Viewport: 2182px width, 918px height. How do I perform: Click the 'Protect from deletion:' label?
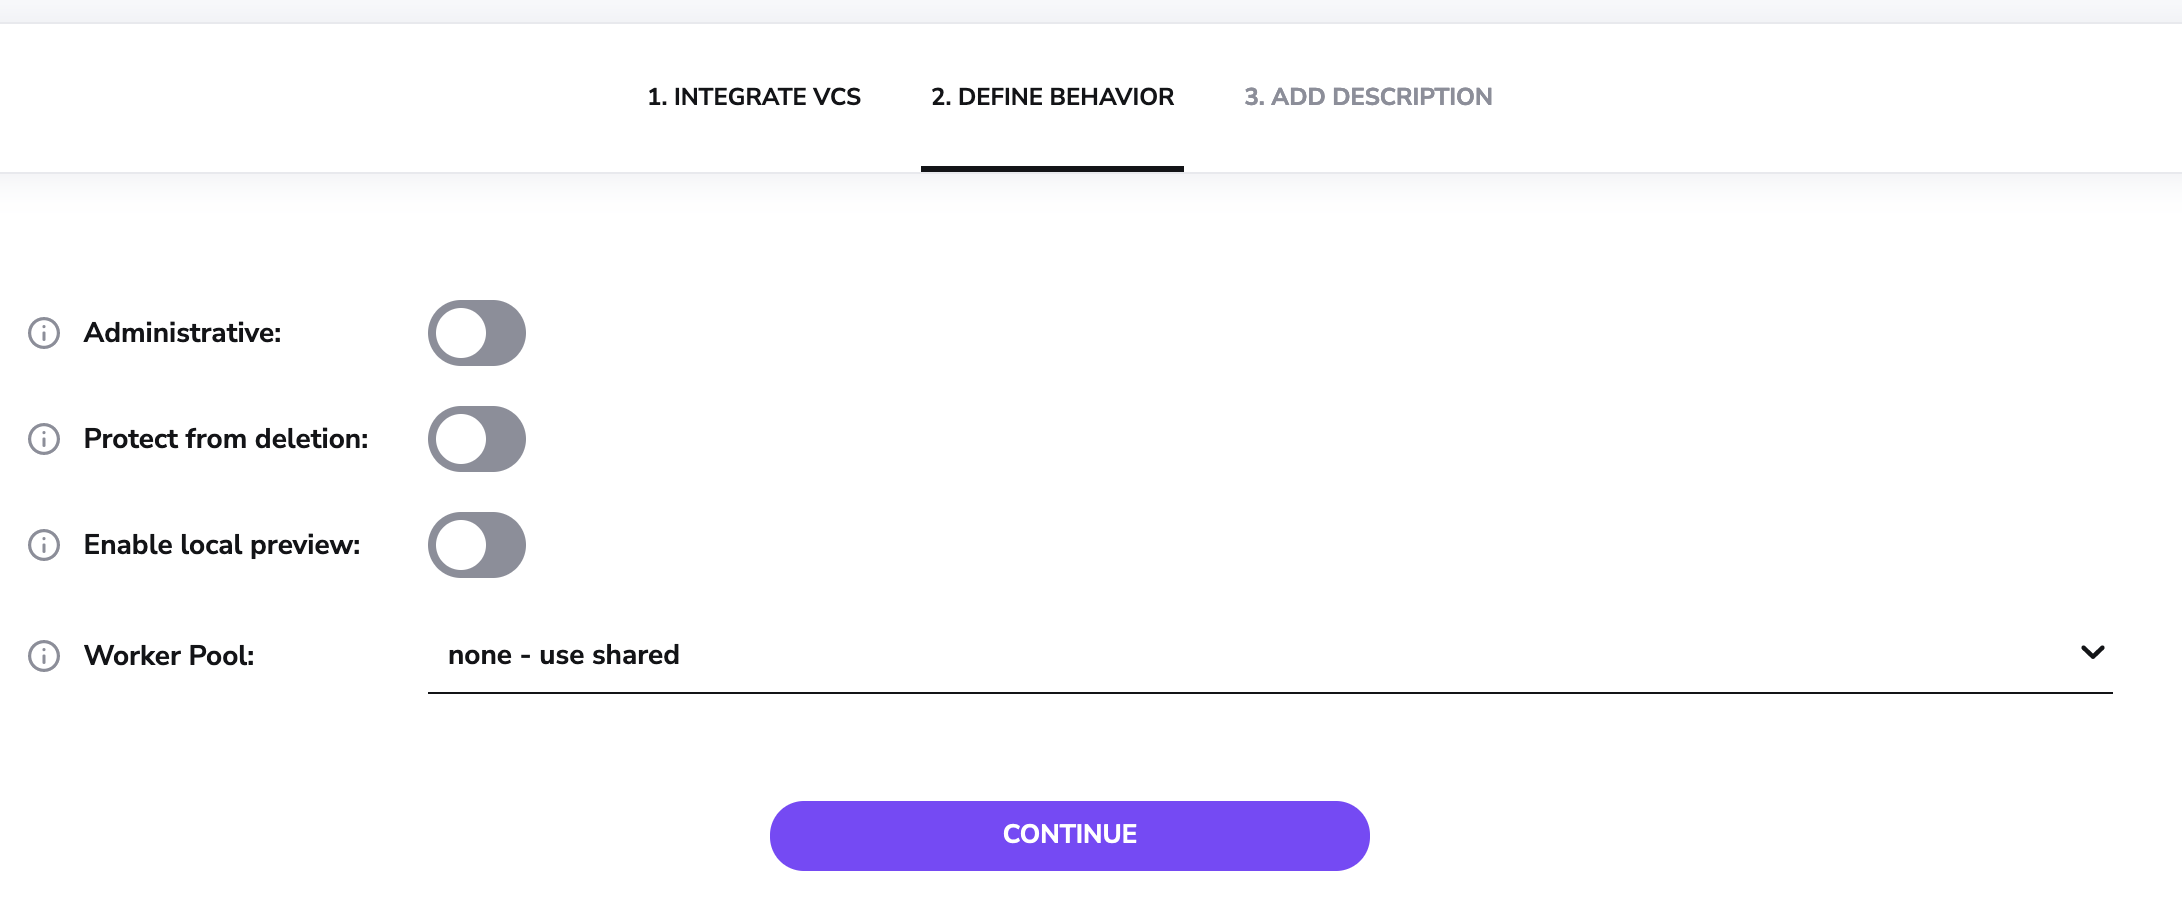226,439
